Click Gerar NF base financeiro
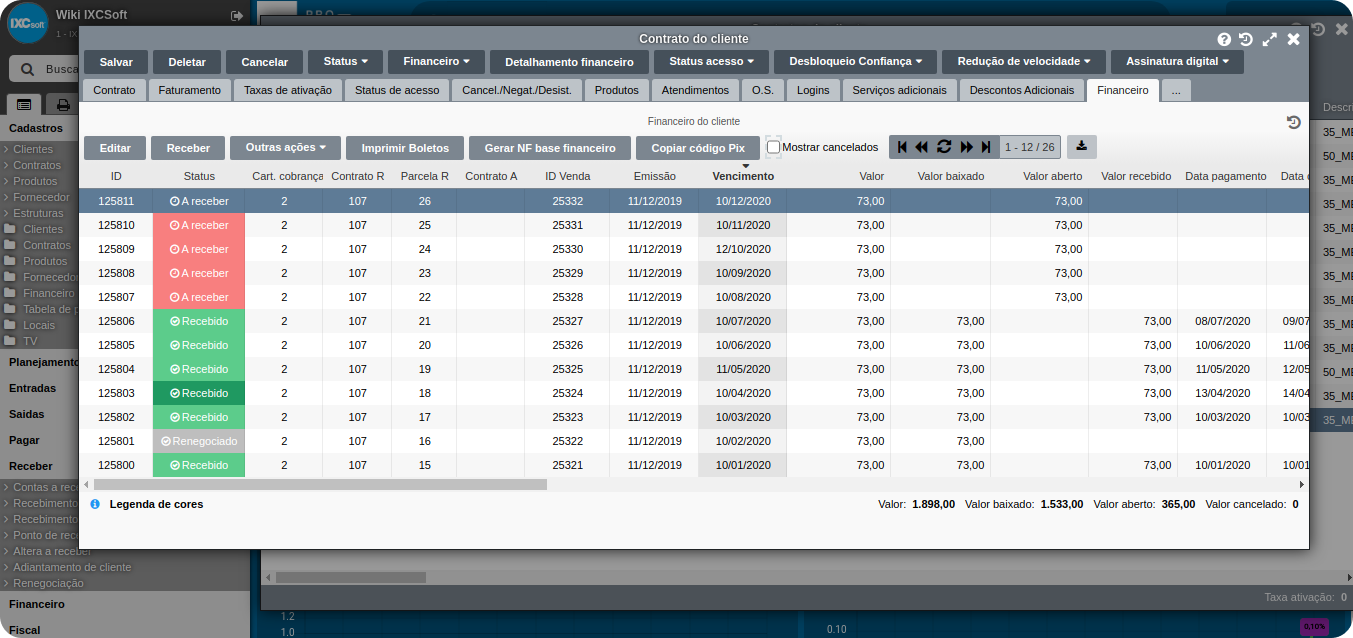 click(550, 148)
